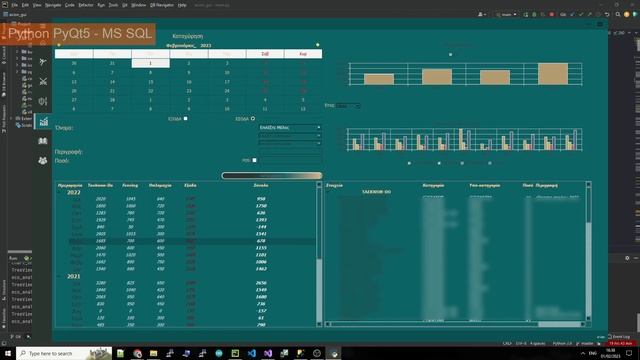Screen dimensions: 640x360
Task: Click Windows 'Type here to search' box
Action: [x=64, y=353]
